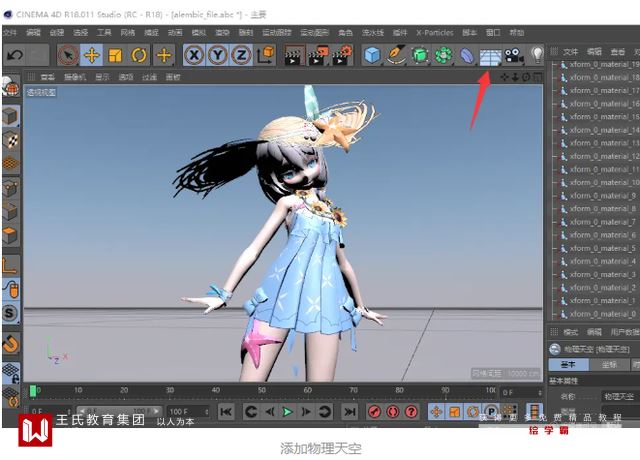
Task: Render the current view with clapperboard icon
Action: tap(294, 55)
